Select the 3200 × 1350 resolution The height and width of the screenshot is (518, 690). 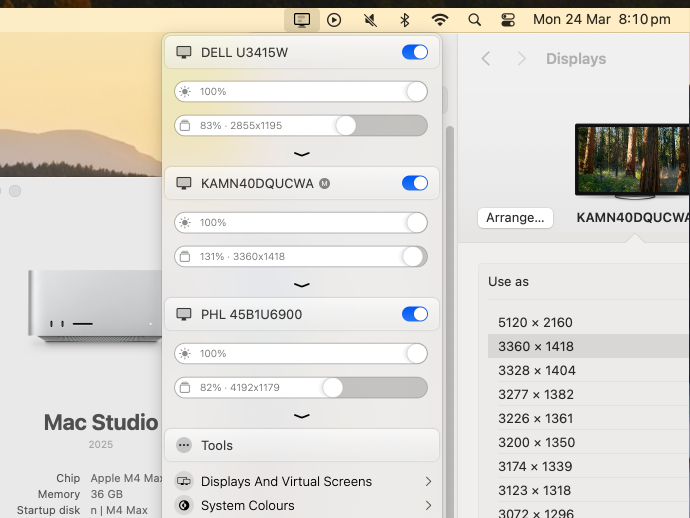tap(589, 442)
